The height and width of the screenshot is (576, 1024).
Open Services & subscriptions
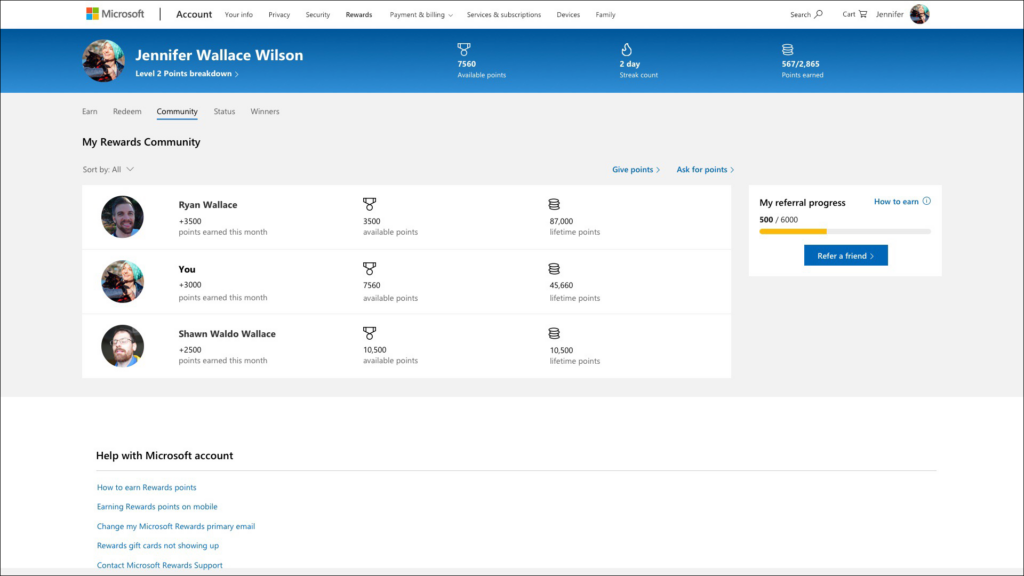(504, 14)
